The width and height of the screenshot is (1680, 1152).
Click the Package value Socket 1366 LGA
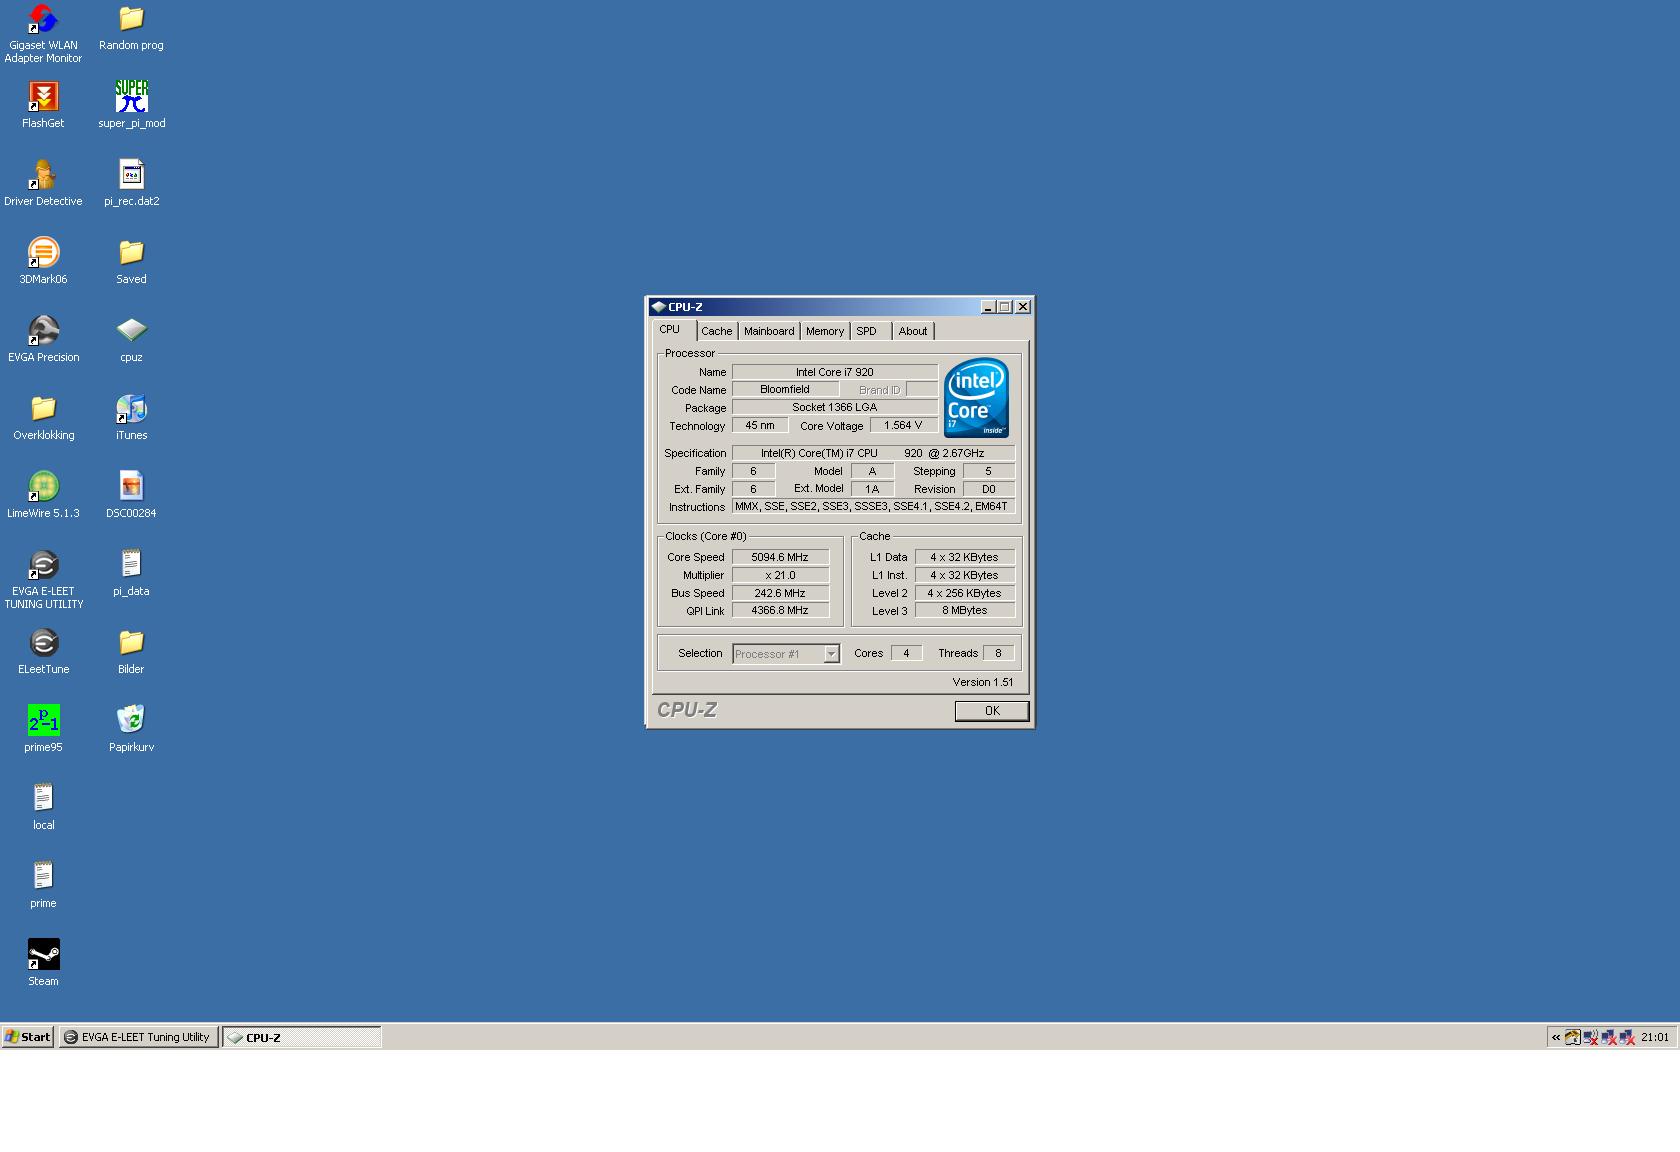(x=835, y=407)
